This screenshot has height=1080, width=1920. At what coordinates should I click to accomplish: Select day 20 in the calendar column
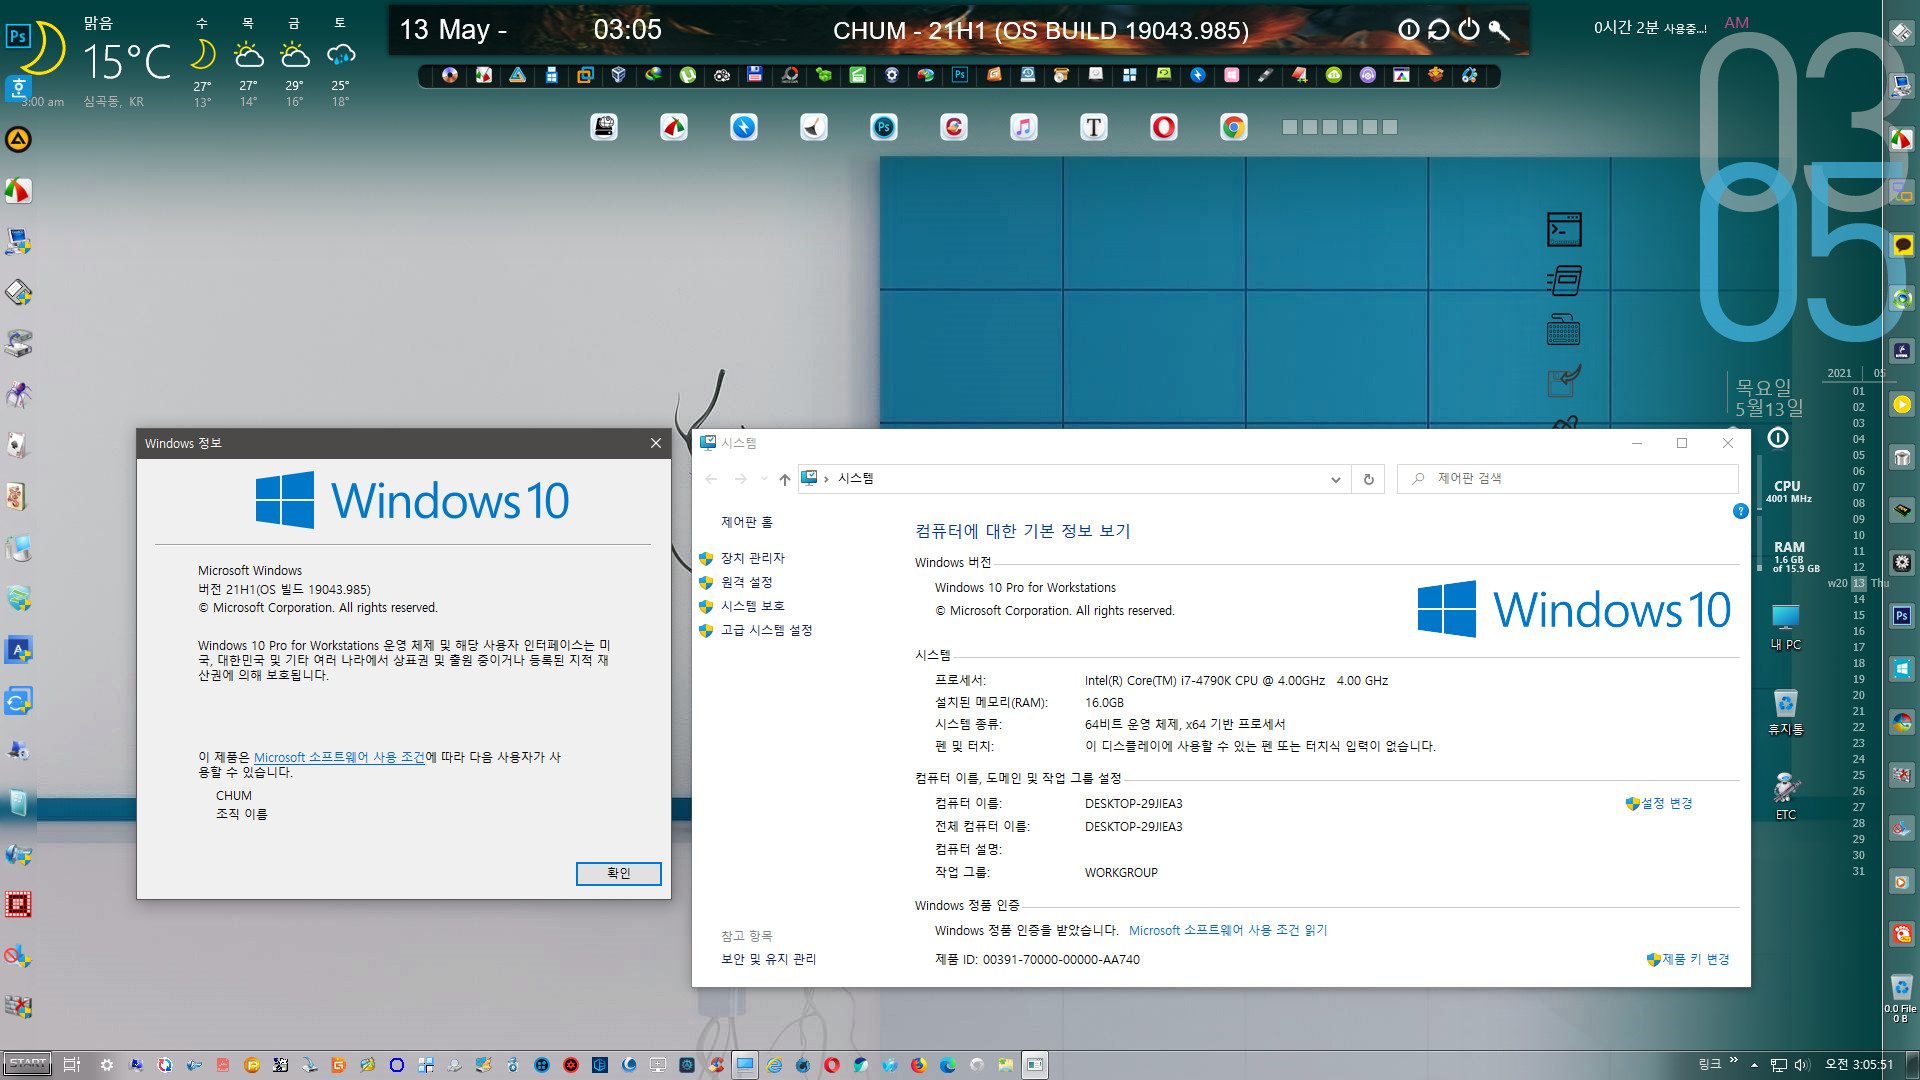click(1858, 695)
